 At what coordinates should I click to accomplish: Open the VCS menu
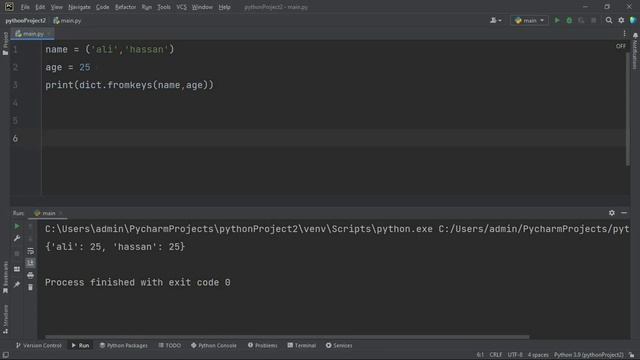pyautogui.click(x=181, y=7)
